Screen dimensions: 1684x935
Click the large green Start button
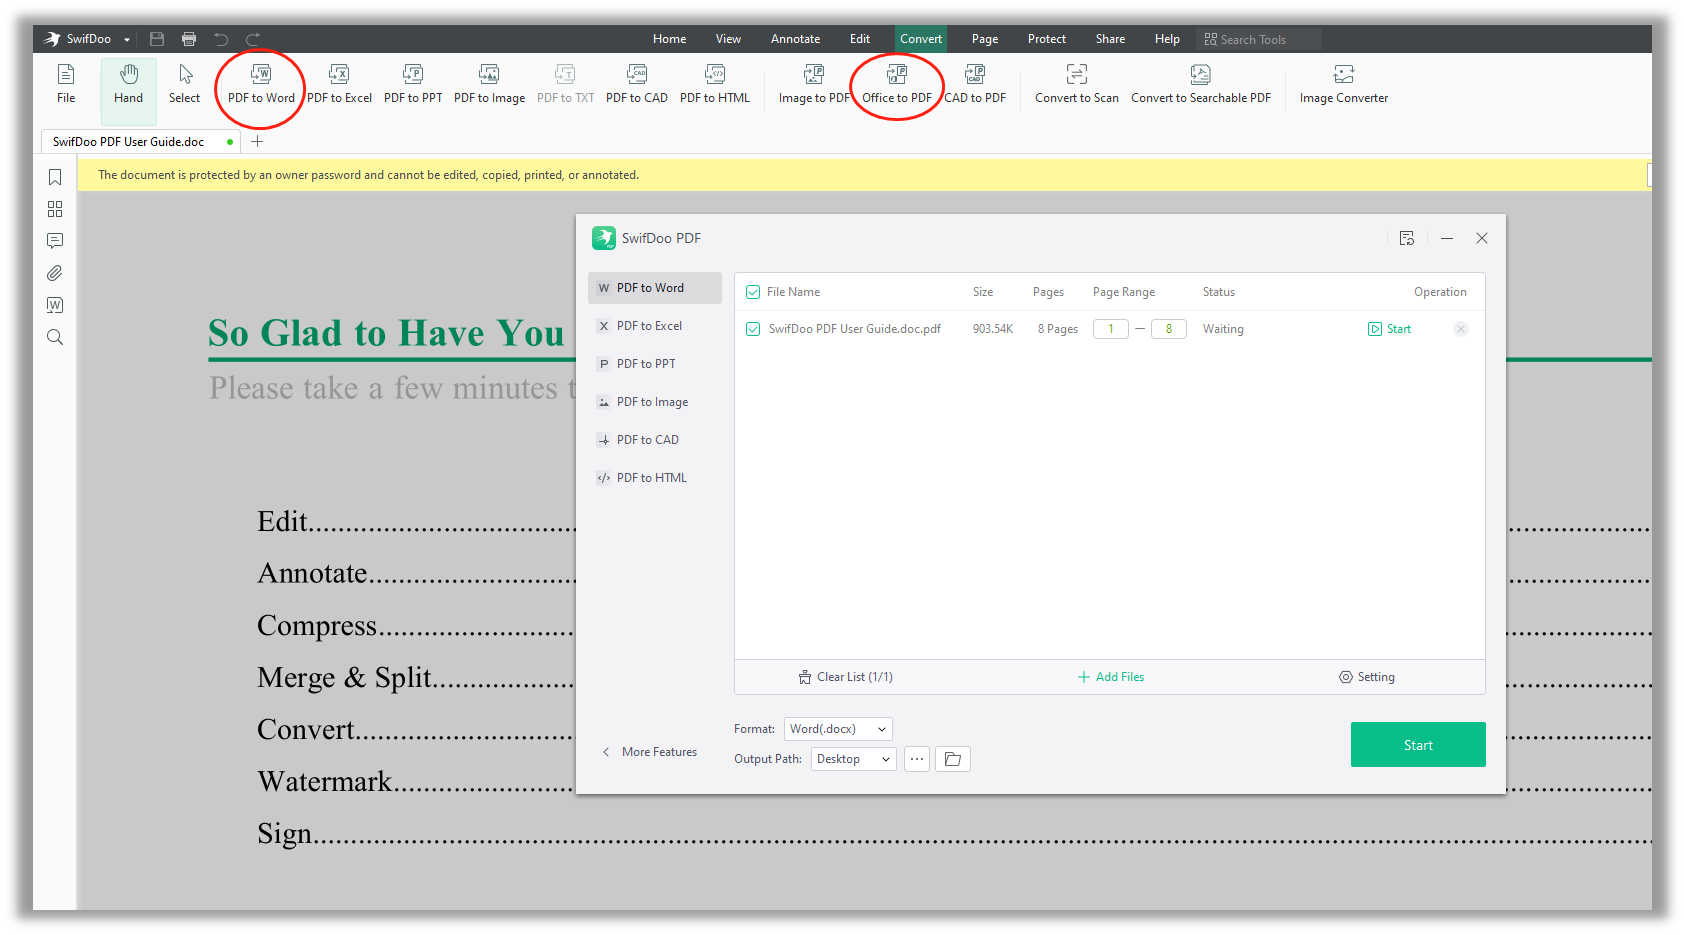[1418, 745]
